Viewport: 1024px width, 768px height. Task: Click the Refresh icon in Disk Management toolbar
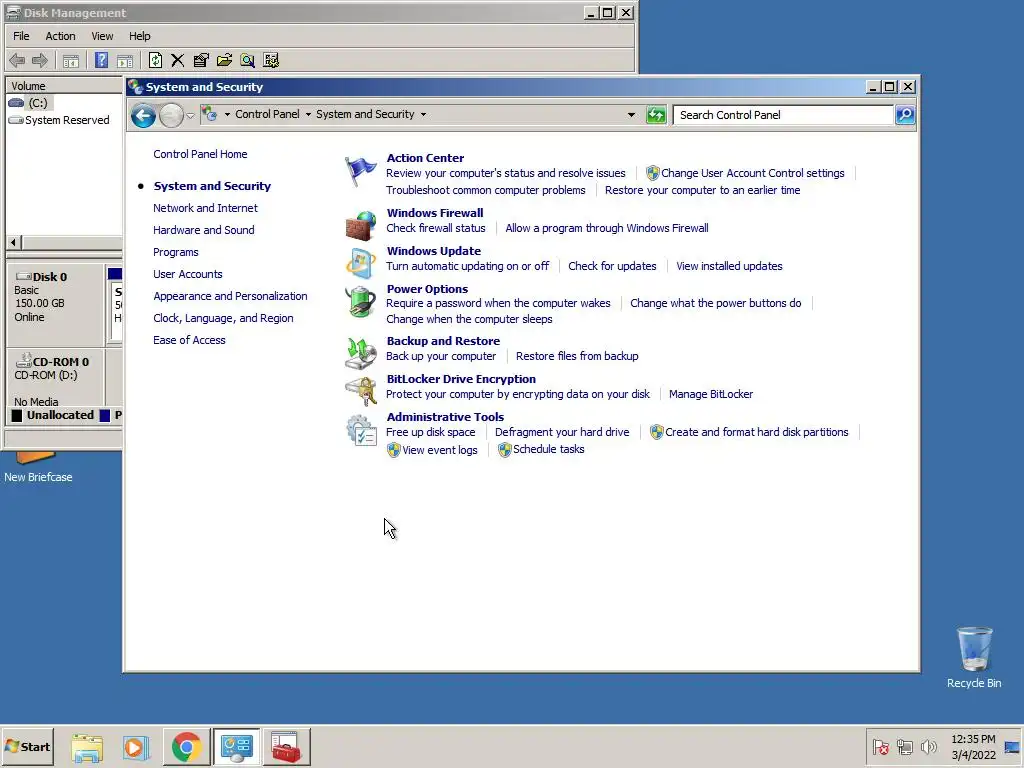[x=155, y=61]
